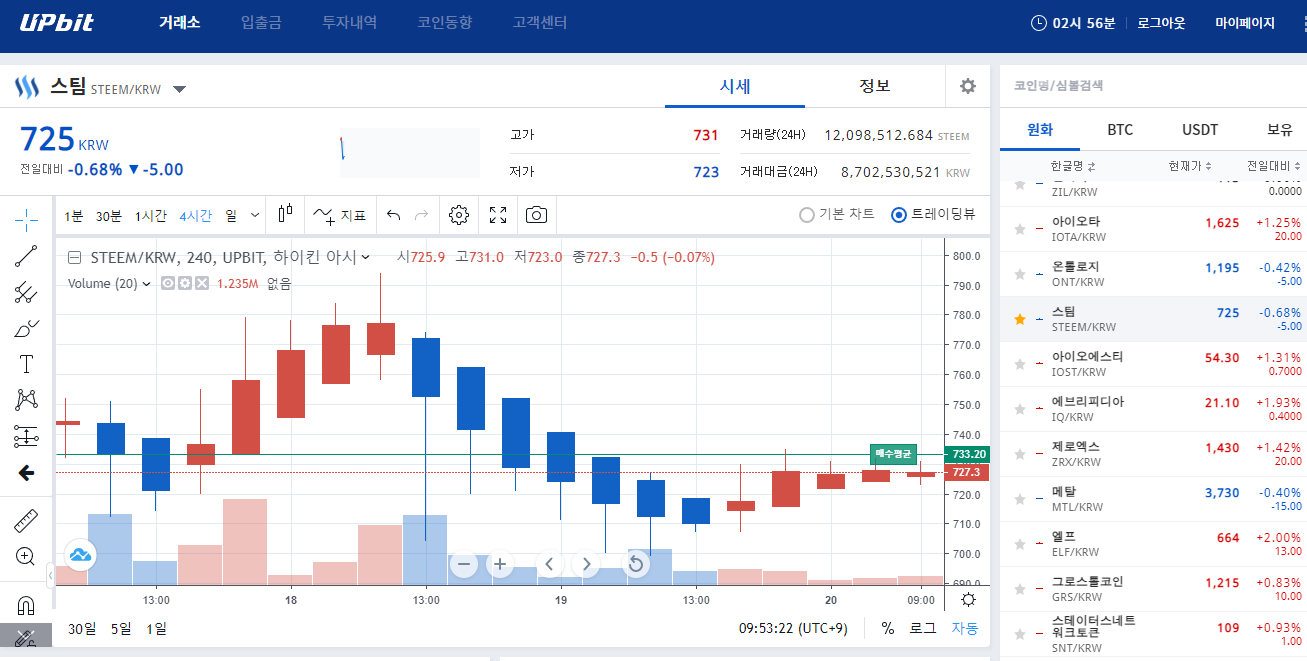
Task: Select the trend line drawing tool
Action: 27,255
